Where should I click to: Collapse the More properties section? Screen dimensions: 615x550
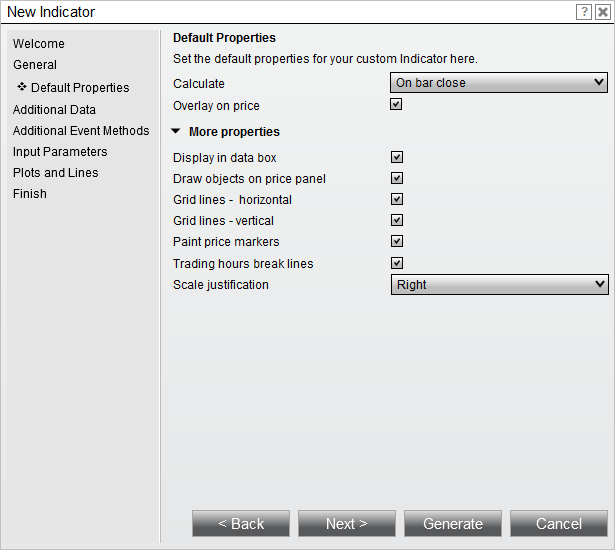click(176, 131)
